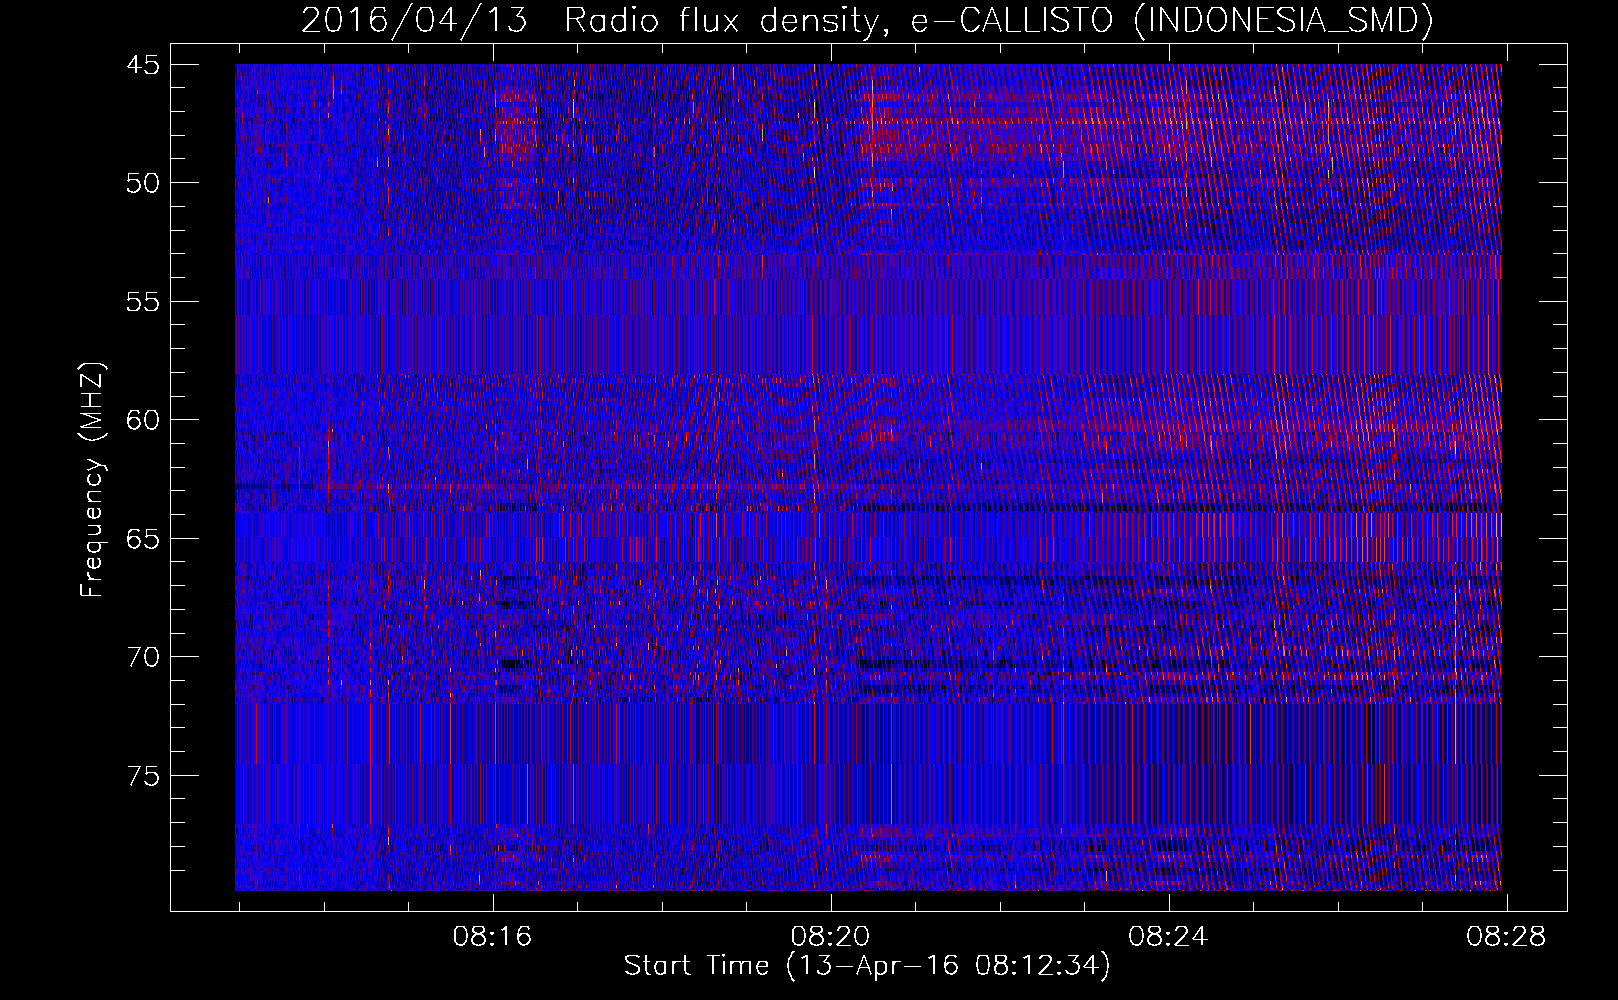
Task: Click the '60' frequency tick label
Action: pos(143,420)
